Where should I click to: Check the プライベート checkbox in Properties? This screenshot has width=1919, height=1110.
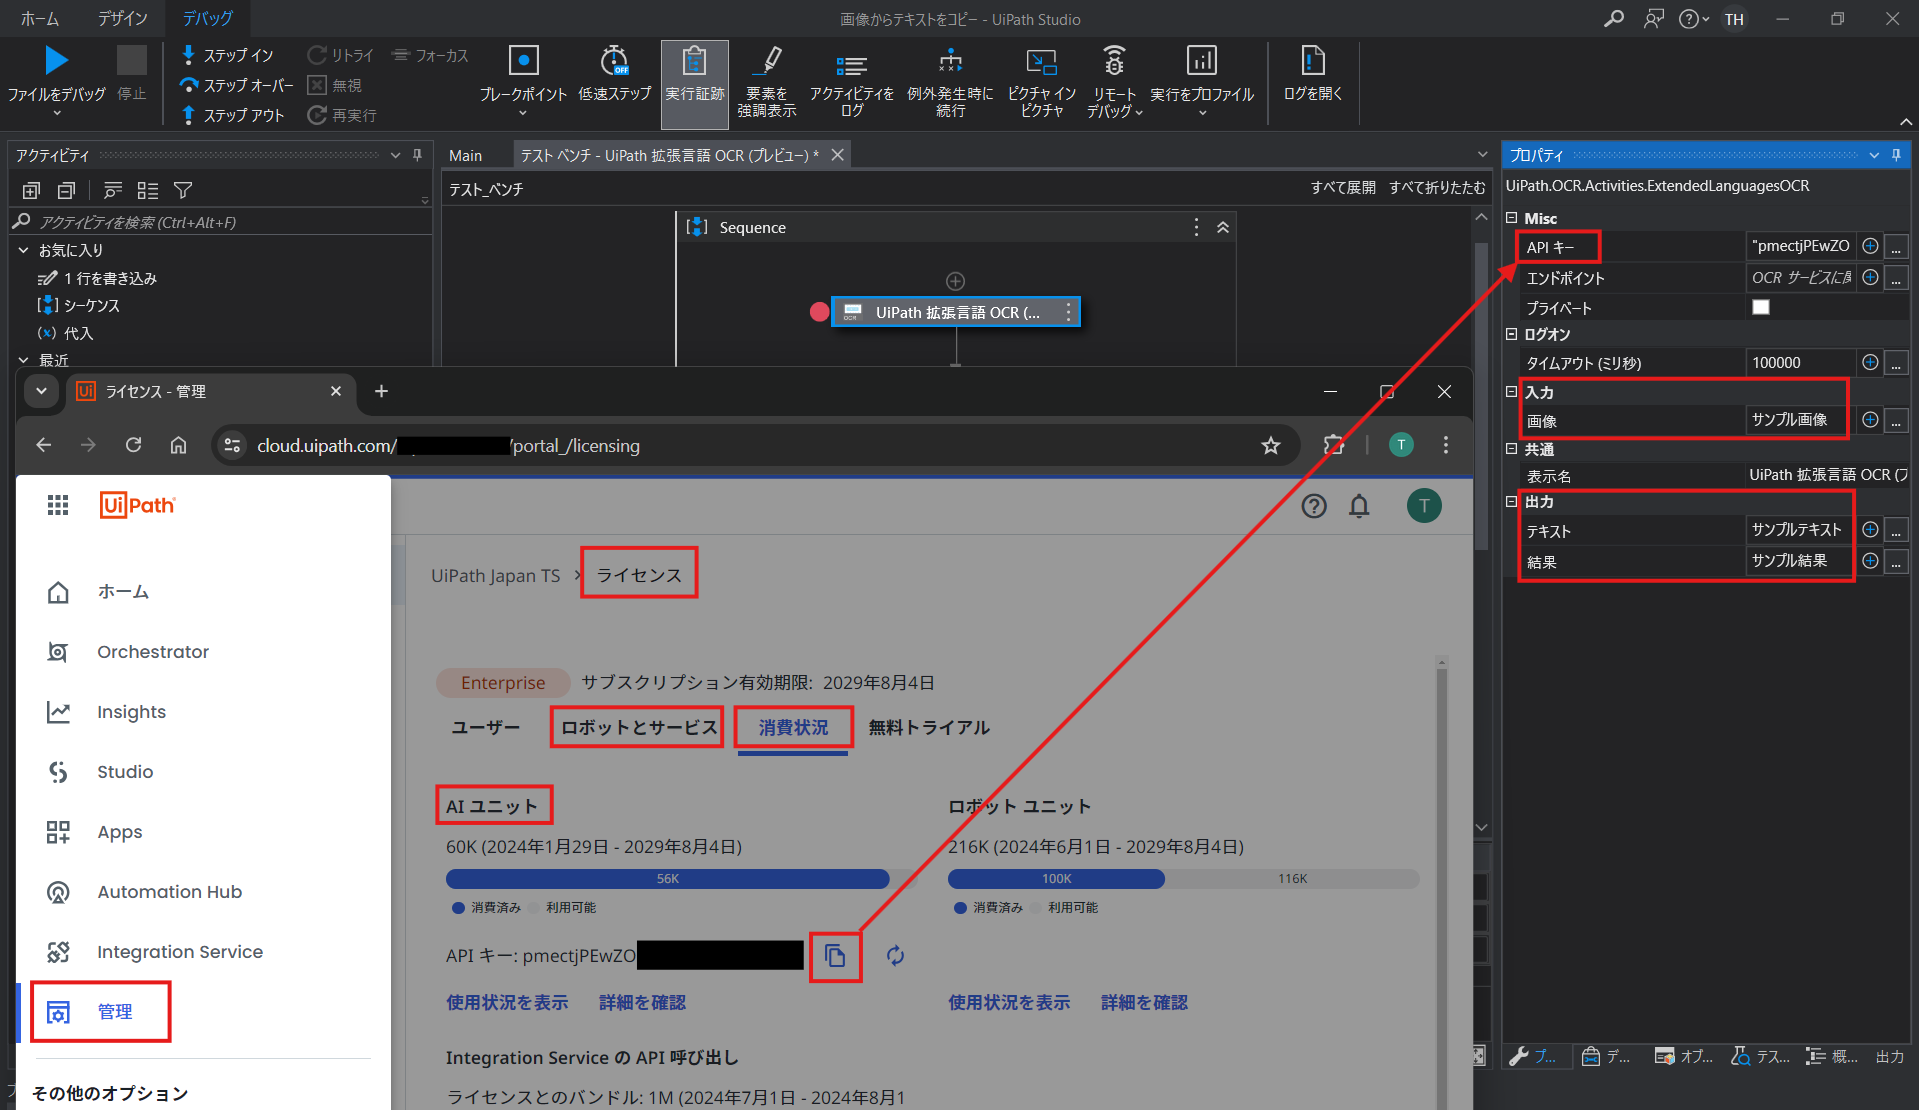[1760, 307]
